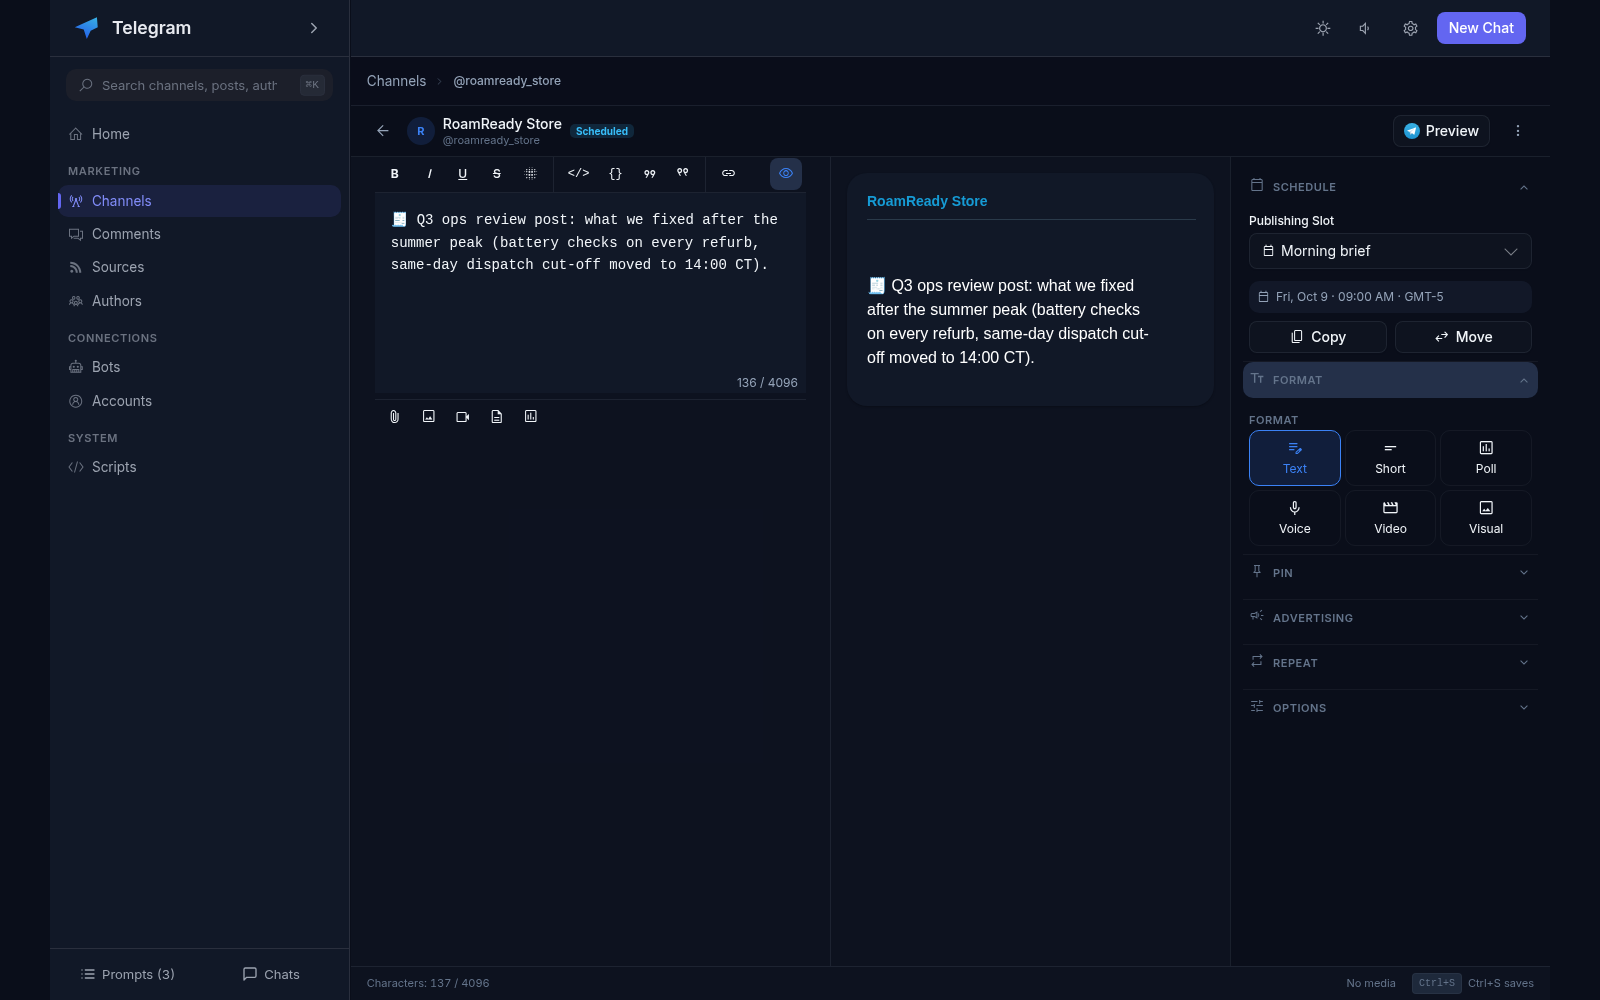The height and width of the screenshot is (1000, 1600).
Task: Select the Voice format option
Action: [1295, 518]
